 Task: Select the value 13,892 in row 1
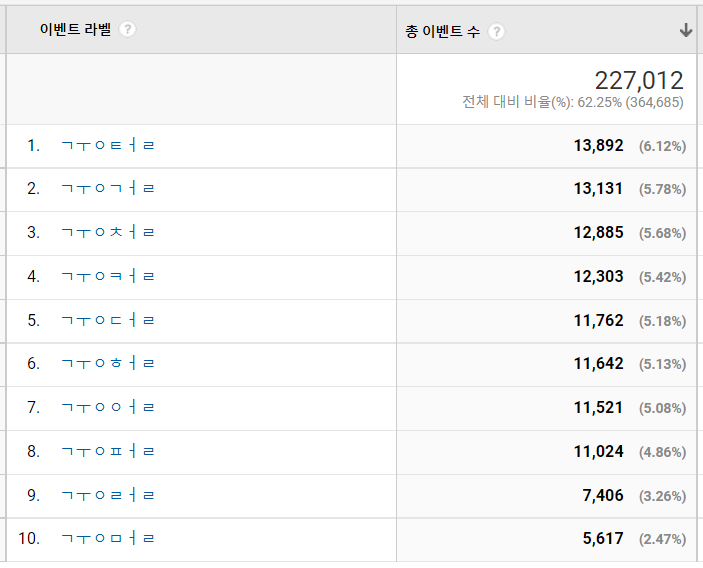point(599,145)
